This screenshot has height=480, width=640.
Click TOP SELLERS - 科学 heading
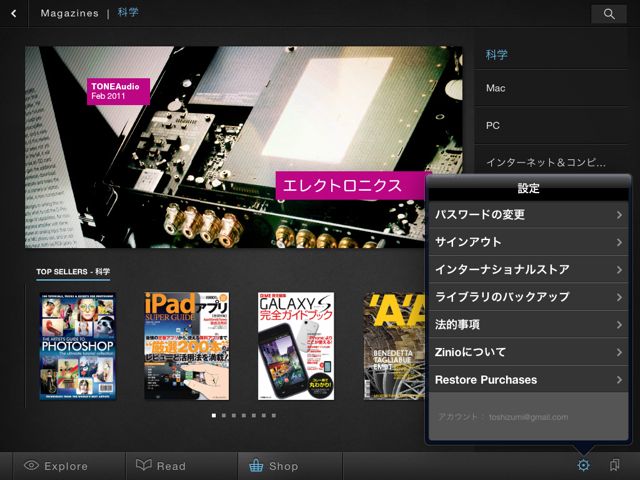tap(73, 272)
